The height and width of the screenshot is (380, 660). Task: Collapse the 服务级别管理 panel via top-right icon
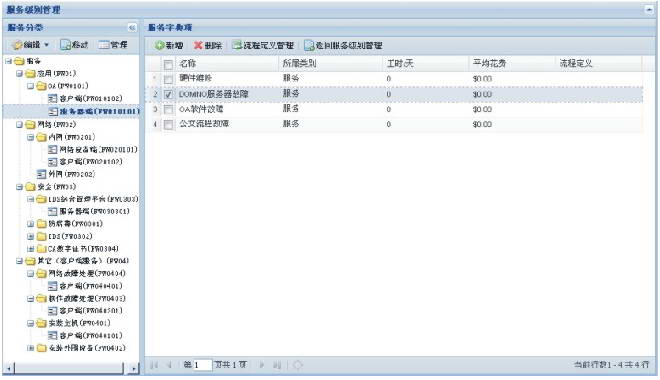pos(649,9)
